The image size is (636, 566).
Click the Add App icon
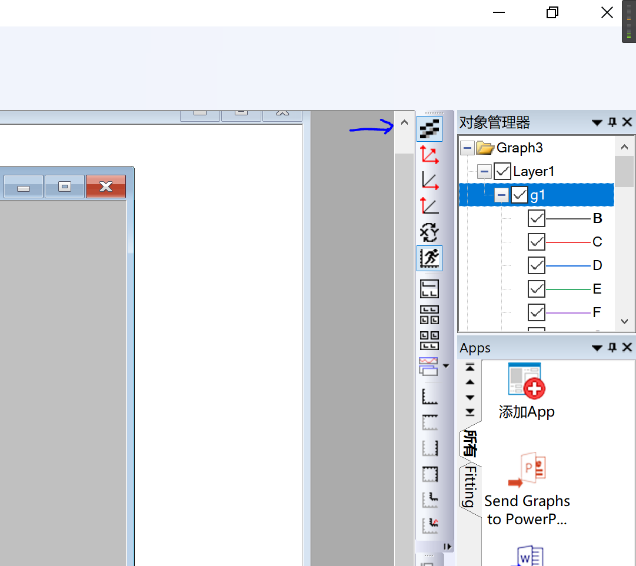point(526,384)
